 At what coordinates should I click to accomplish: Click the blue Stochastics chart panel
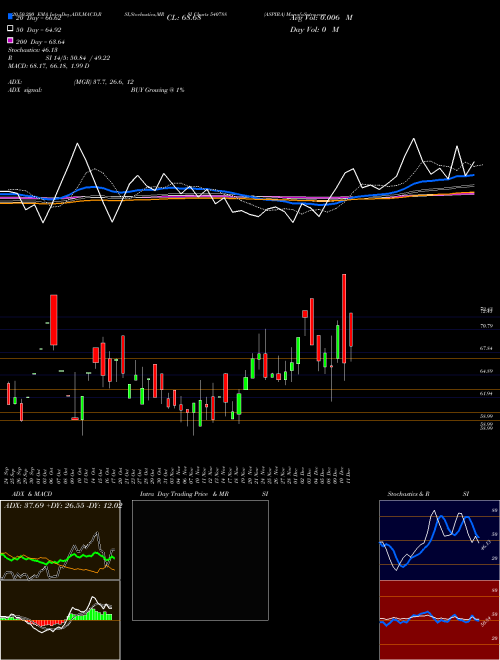coord(439,540)
